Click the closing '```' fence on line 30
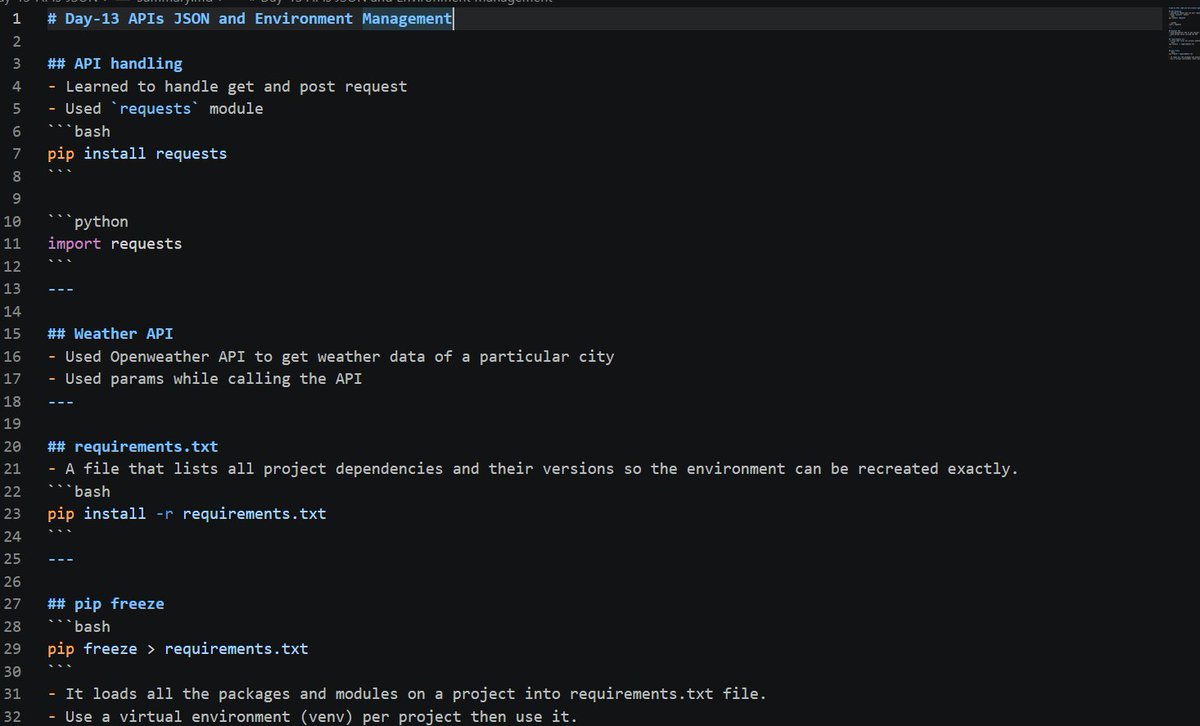Screen dimensions: 1200x726 point(60,671)
